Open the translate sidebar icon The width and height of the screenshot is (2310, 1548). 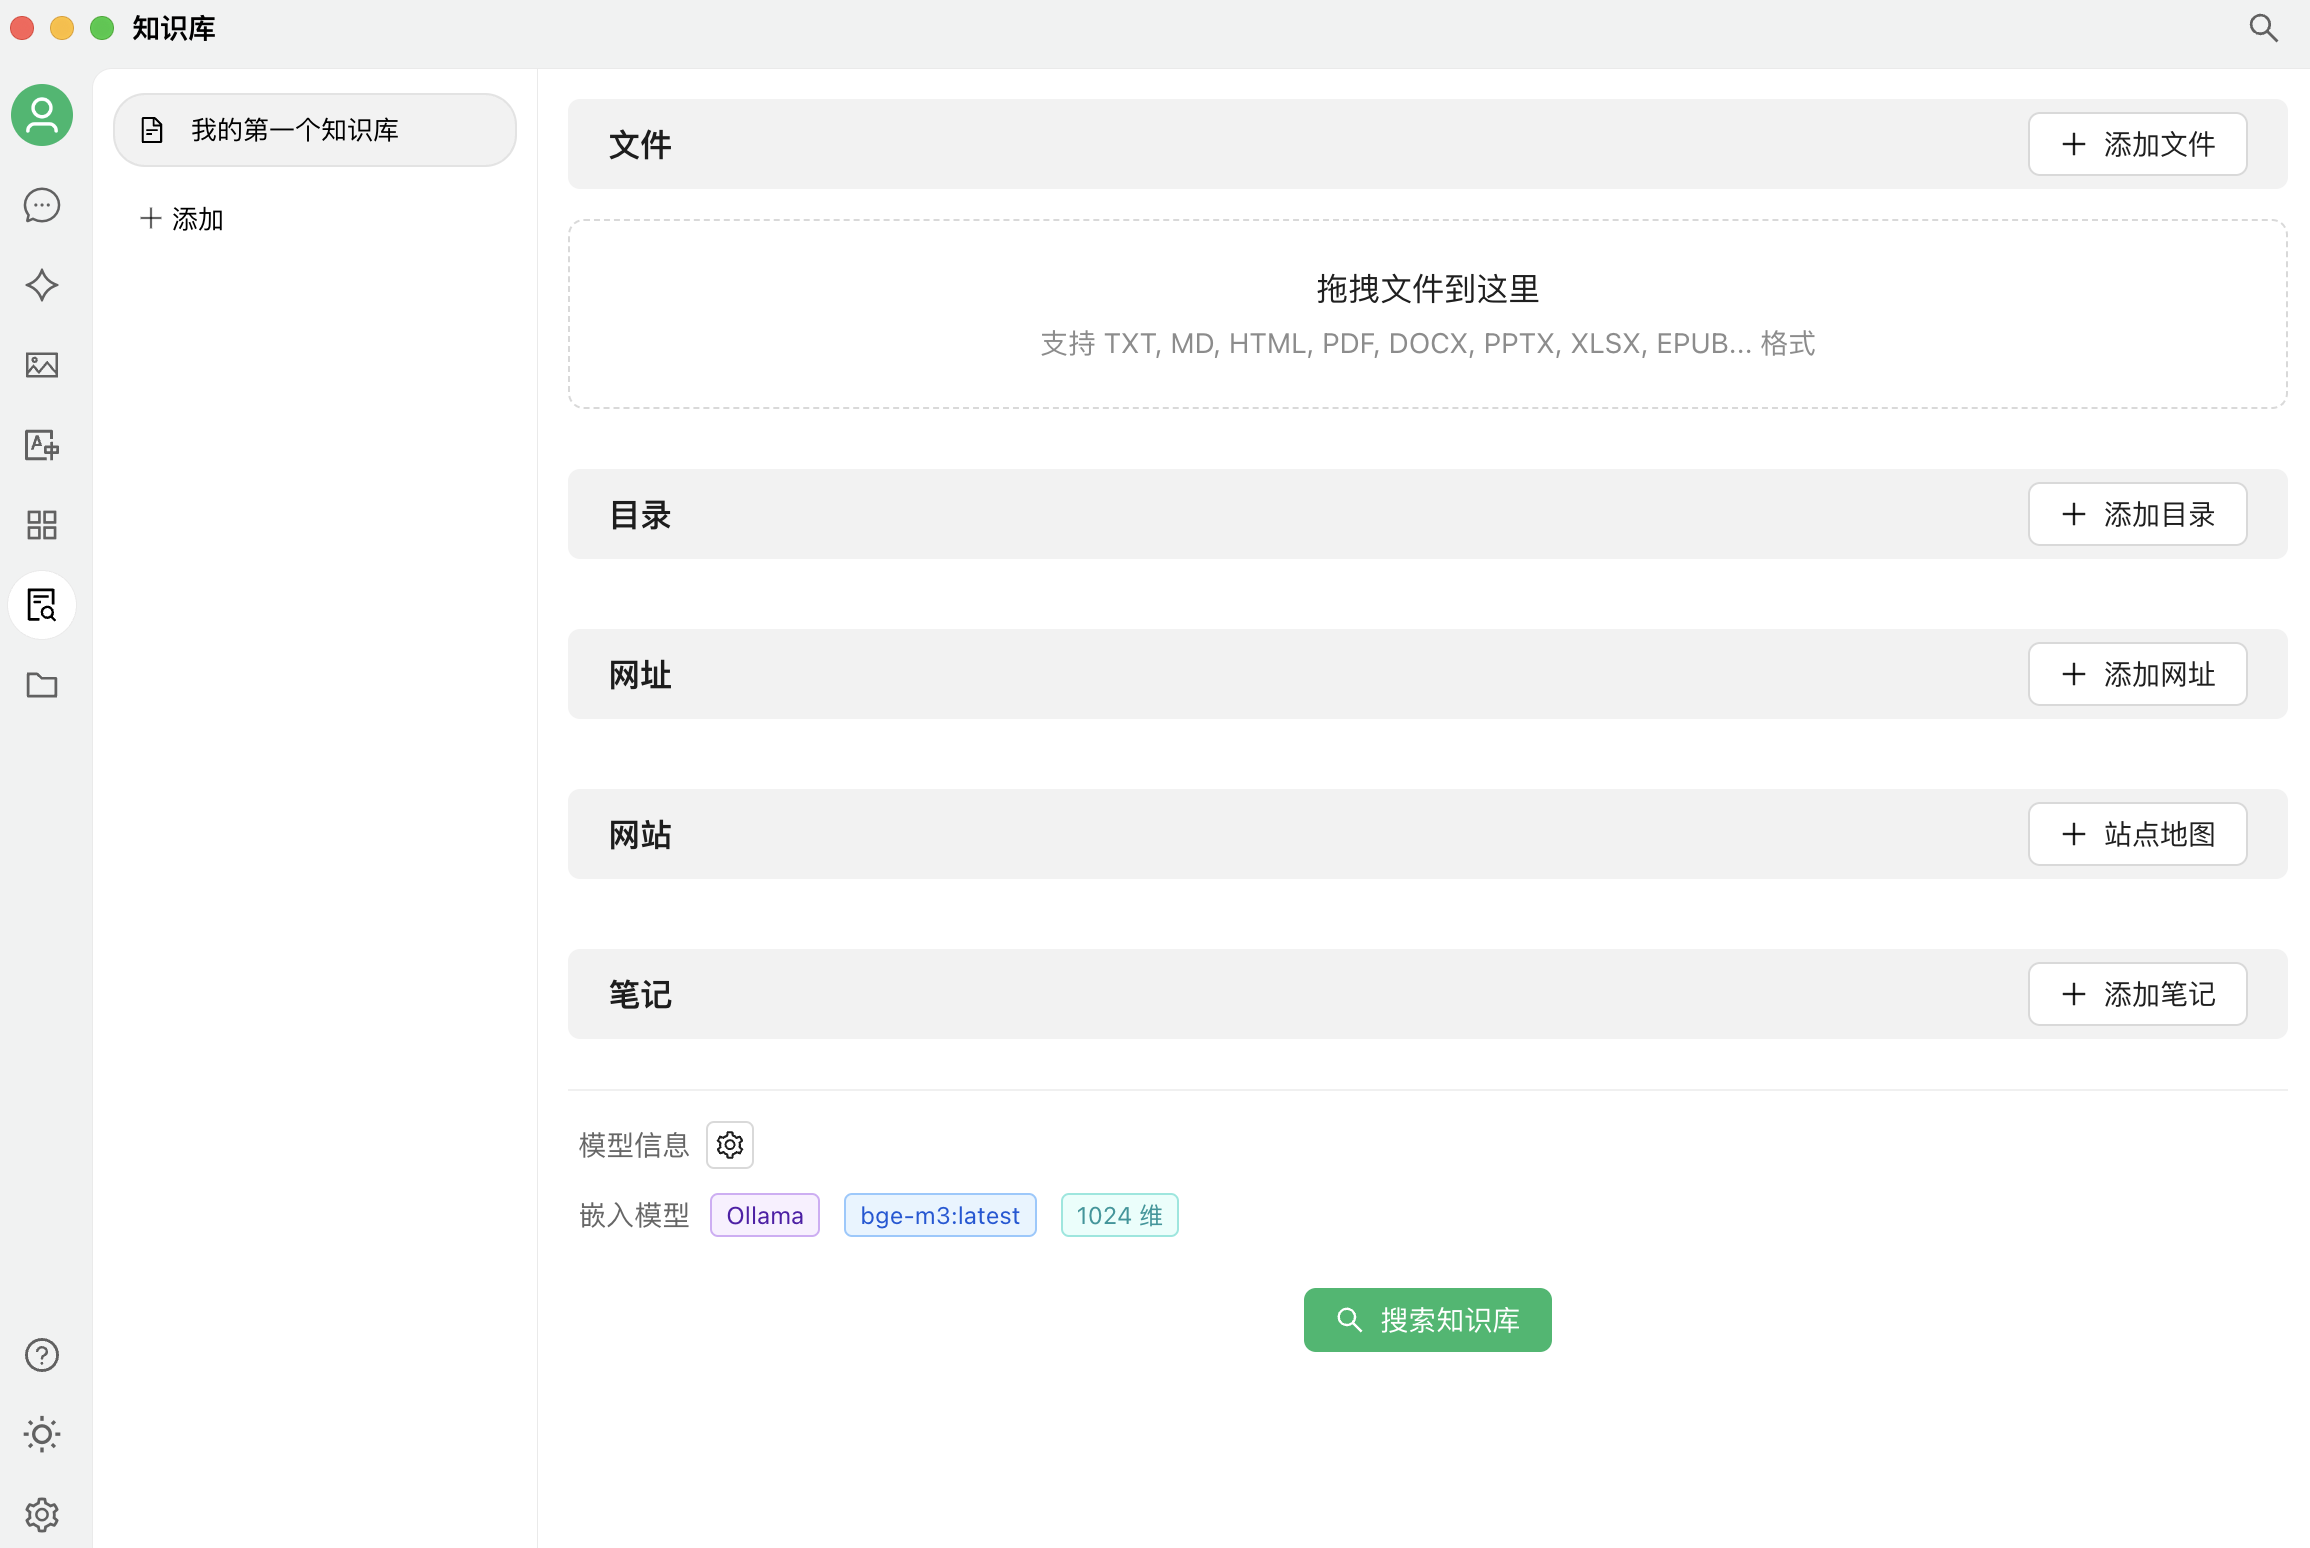42,446
